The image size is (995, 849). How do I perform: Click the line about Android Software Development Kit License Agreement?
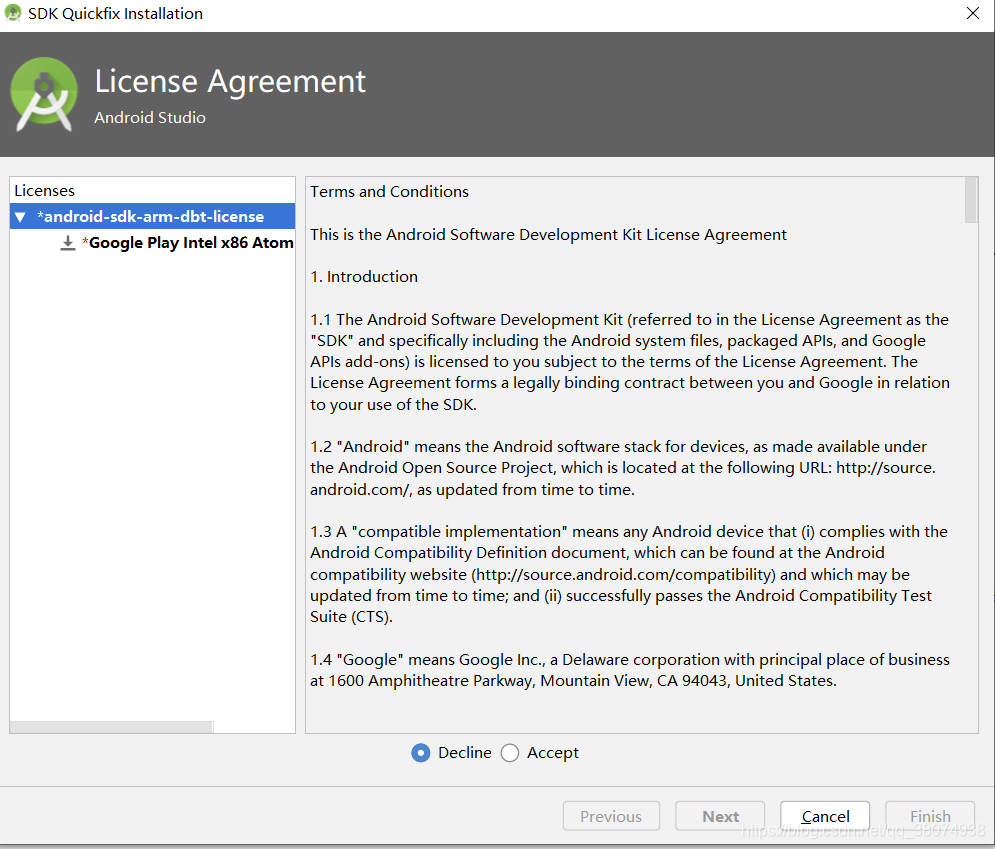(548, 235)
